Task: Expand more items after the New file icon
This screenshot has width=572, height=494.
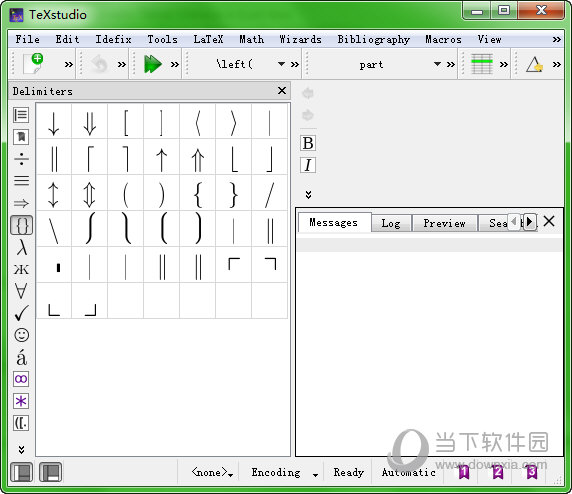Action: pyautogui.click(x=69, y=65)
